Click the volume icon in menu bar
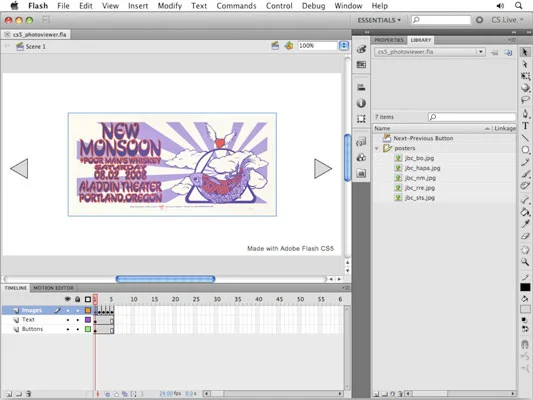The height and width of the screenshot is (400, 533). click(500, 5)
